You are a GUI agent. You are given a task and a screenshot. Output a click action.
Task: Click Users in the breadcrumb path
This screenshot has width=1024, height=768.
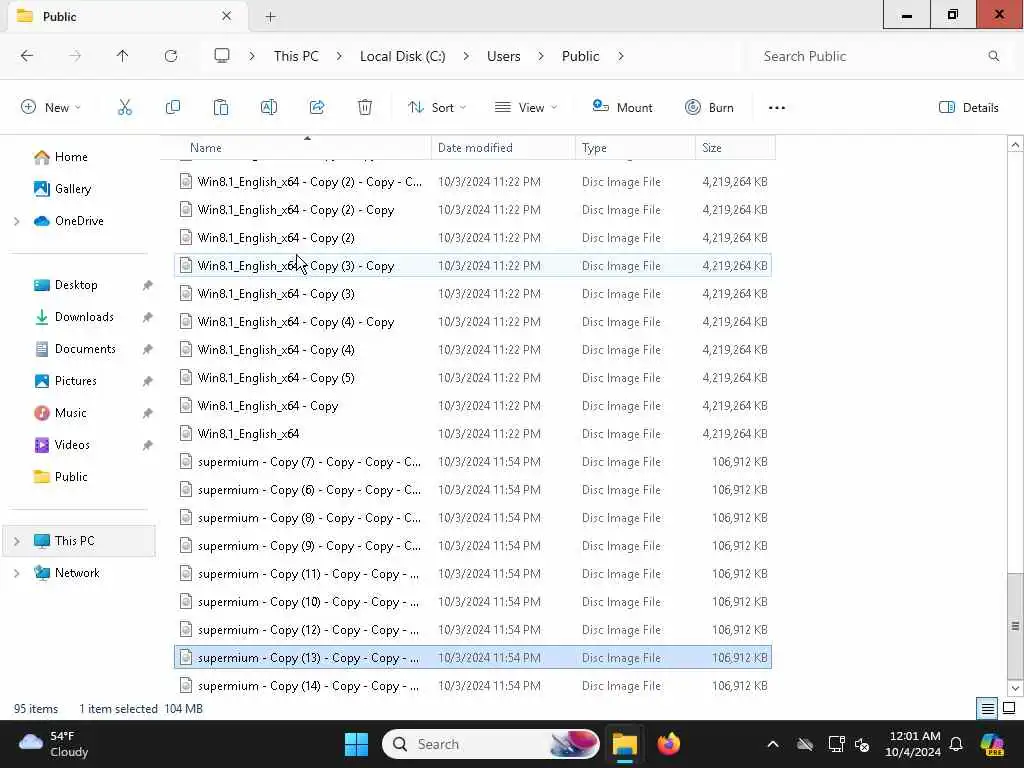pyautogui.click(x=504, y=56)
